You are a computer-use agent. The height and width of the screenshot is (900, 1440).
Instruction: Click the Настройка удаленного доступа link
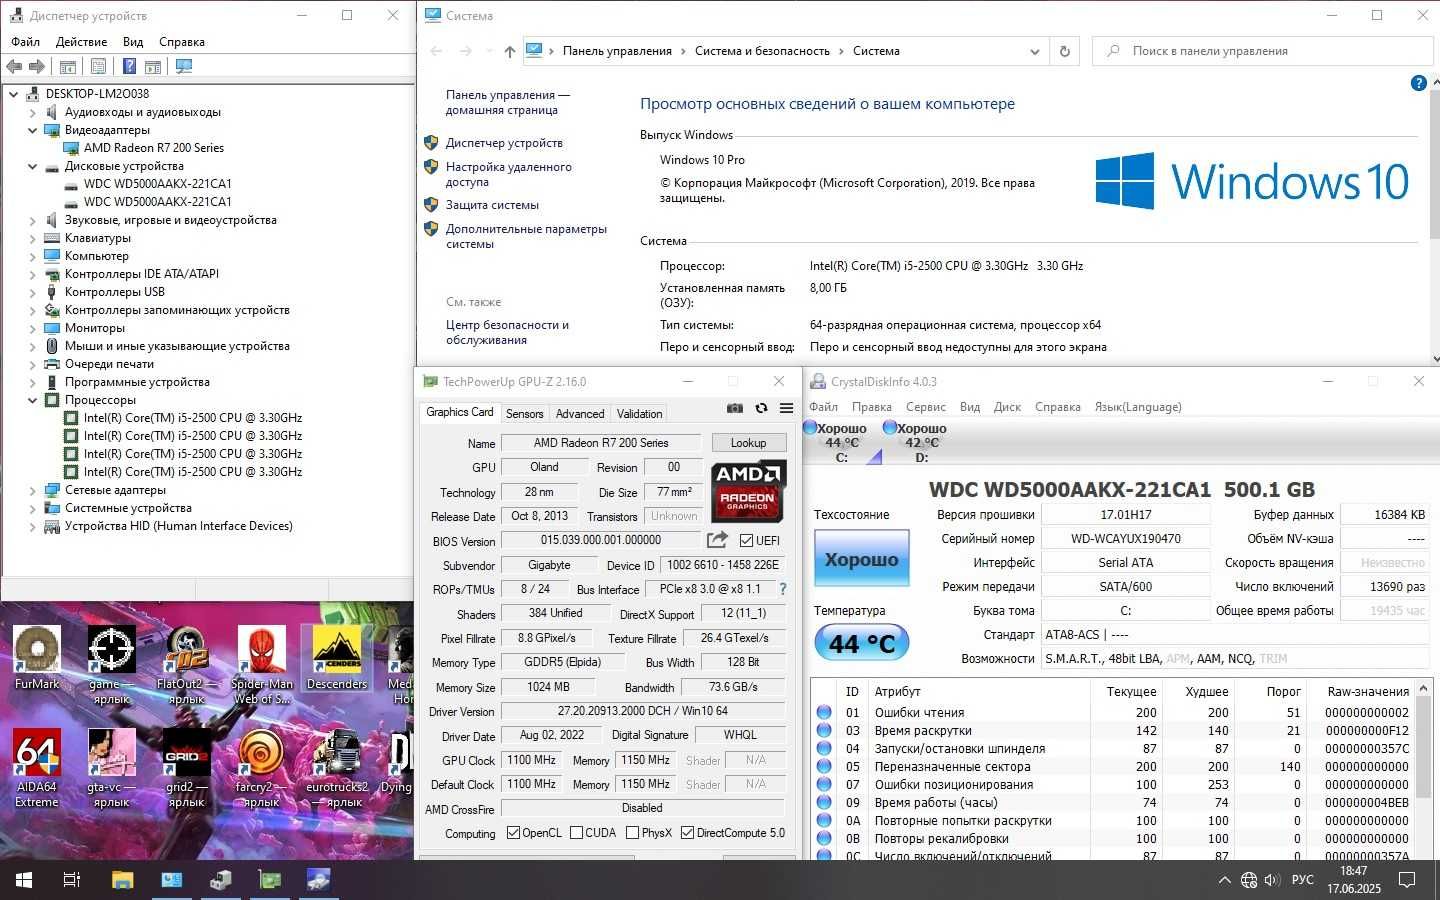[x=509, y=174]
